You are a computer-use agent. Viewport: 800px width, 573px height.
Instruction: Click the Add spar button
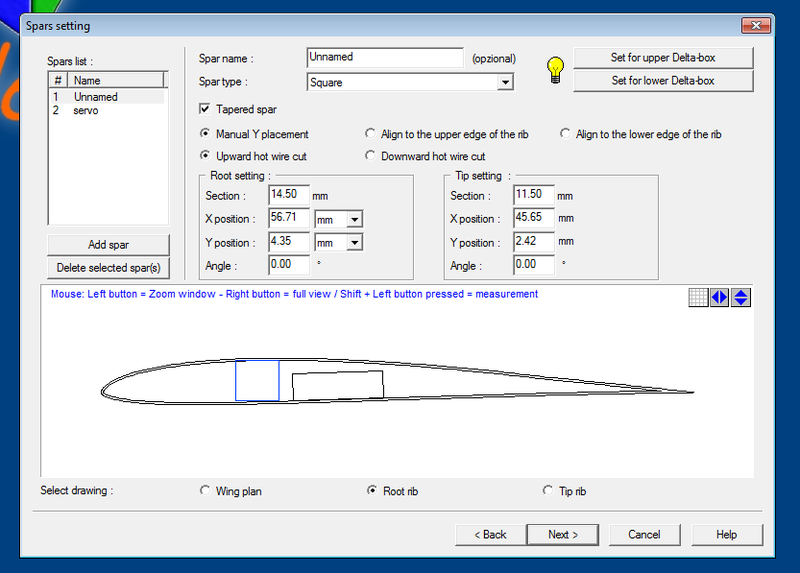[x=108, y=245]
